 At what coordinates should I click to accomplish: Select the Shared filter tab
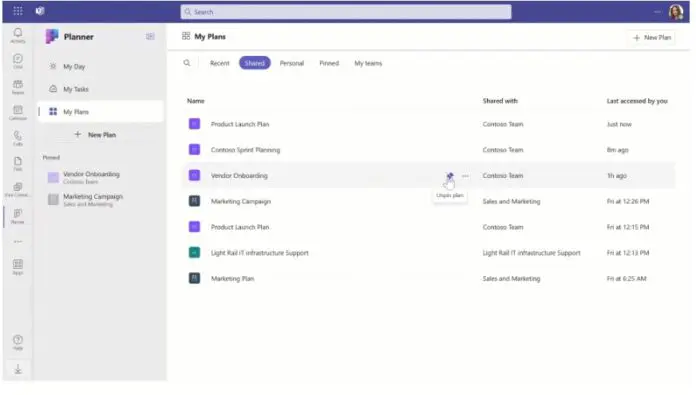coord(255,63)
